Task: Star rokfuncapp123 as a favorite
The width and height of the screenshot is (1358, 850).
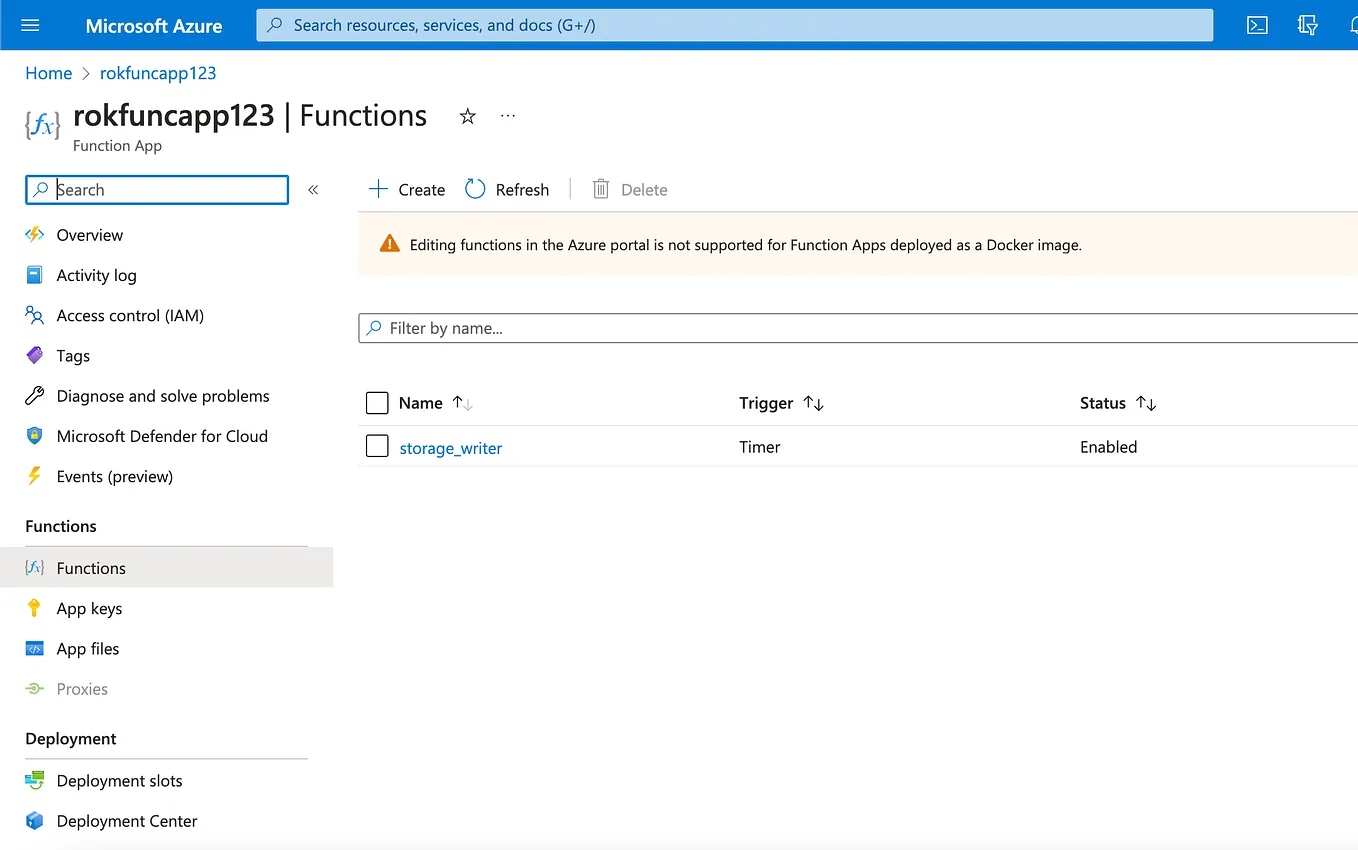Action: 467,116
